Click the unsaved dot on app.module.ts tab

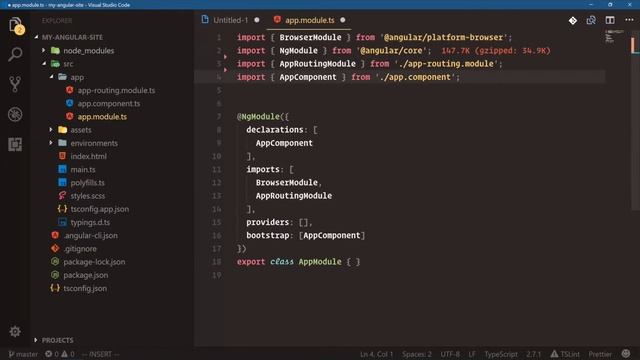click(343, 20)
